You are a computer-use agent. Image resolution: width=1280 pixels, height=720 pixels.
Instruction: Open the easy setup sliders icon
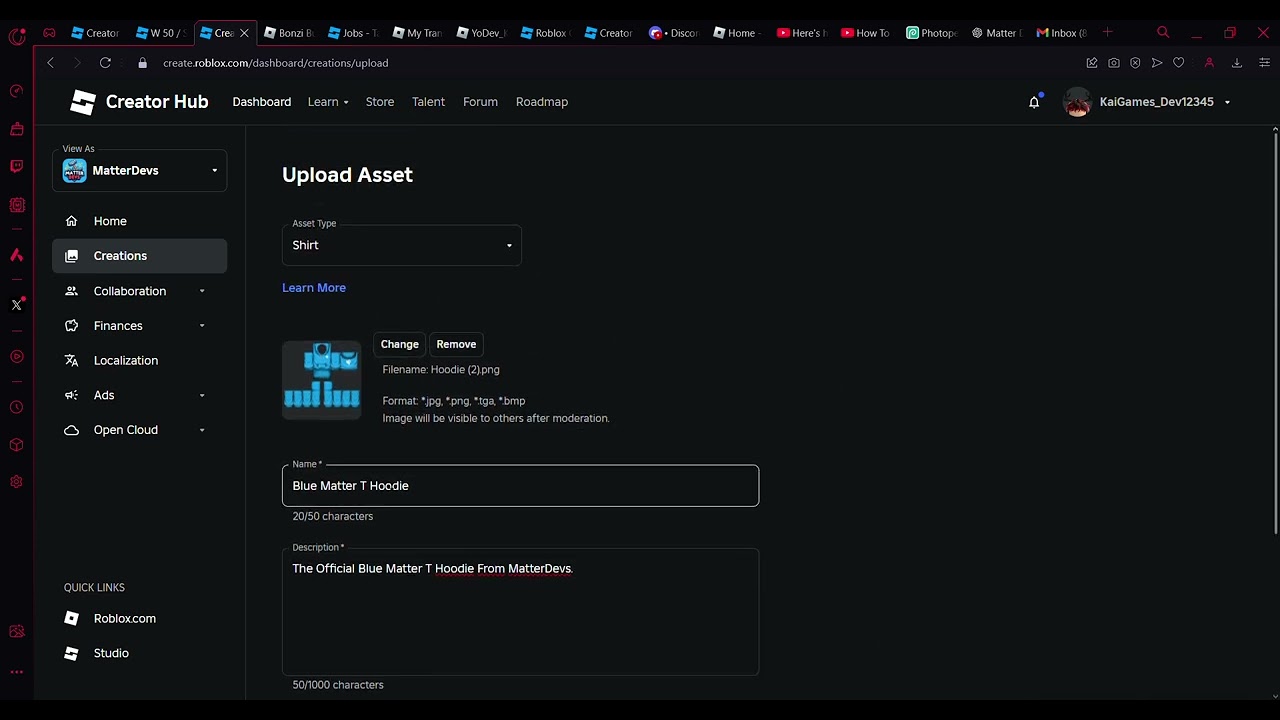point(1264,63)
